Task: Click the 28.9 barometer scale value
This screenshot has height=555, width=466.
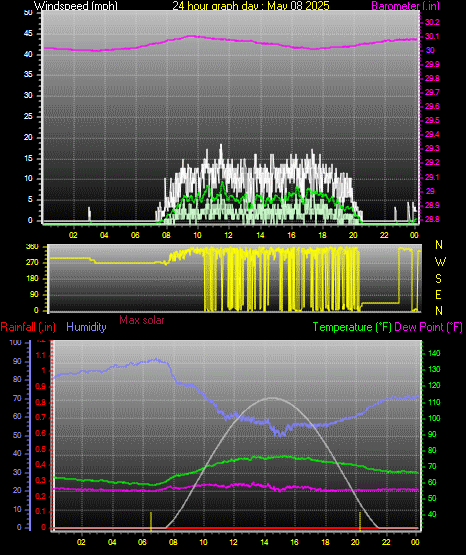Action: tap(432, 205)
